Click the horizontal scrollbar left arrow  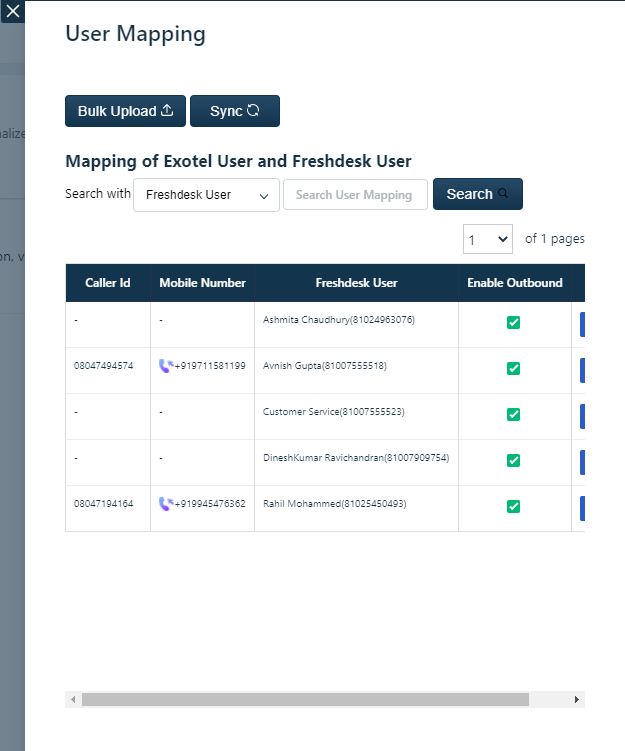(x=73, y=700)
